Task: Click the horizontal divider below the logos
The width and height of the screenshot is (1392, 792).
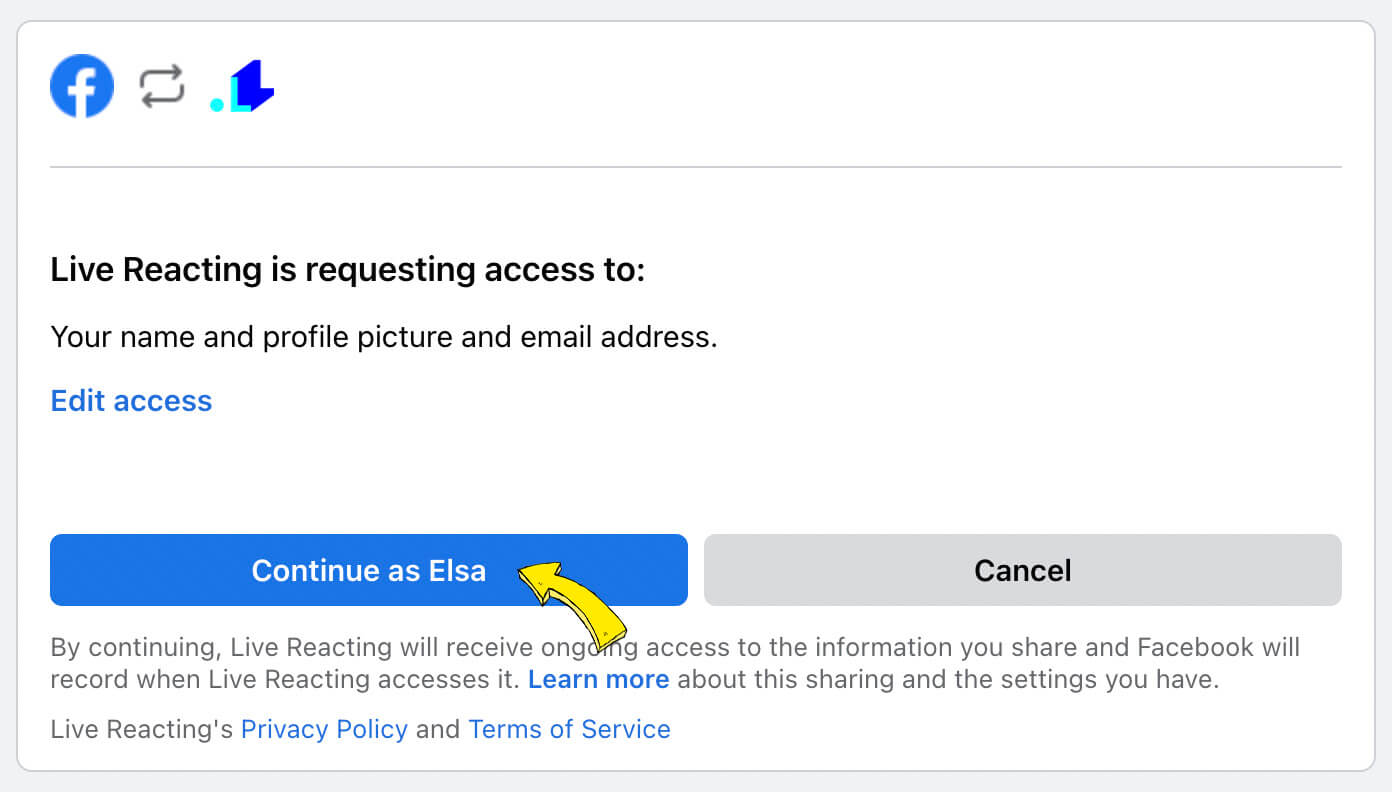Action: pyautogui.click(x=696, y=167)
